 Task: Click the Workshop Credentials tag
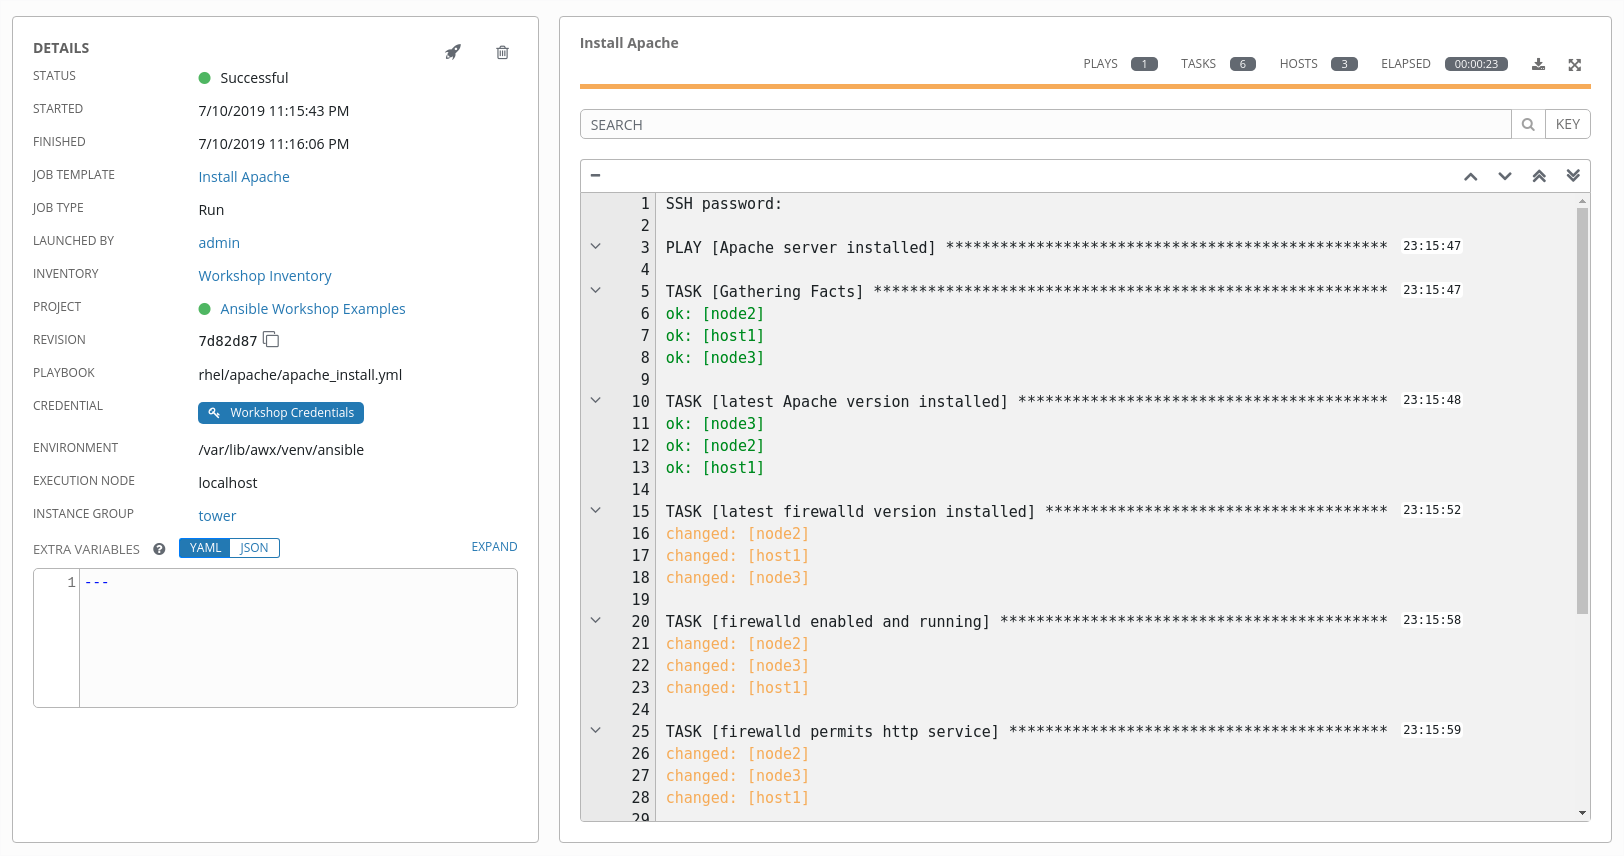tap(281, 413)
